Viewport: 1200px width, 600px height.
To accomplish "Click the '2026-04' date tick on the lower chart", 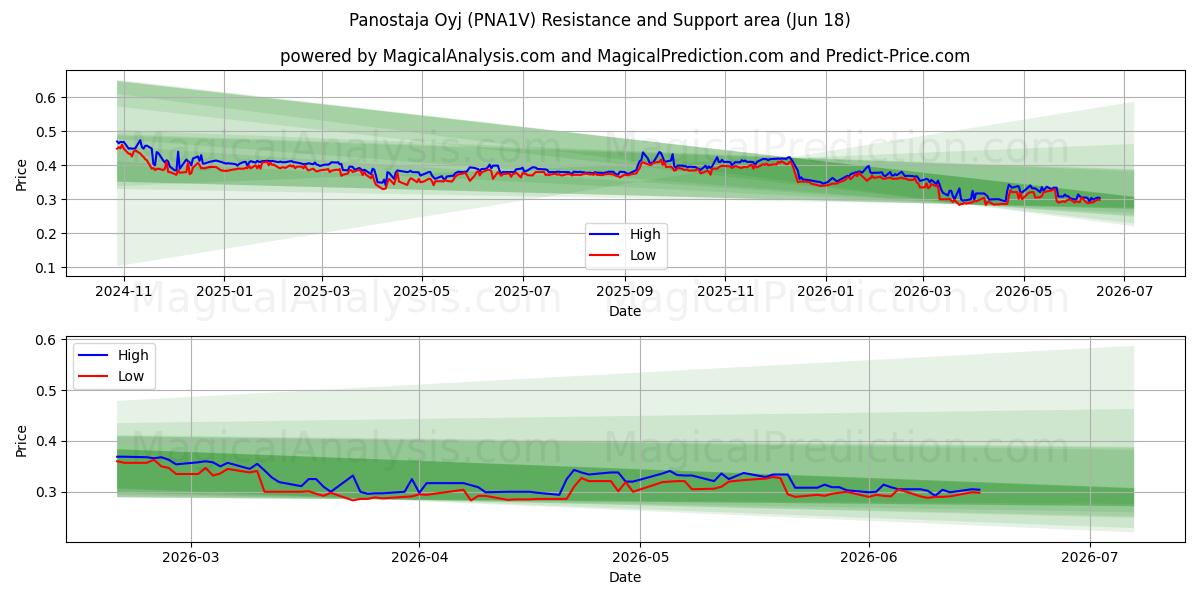I will [419, 558].
